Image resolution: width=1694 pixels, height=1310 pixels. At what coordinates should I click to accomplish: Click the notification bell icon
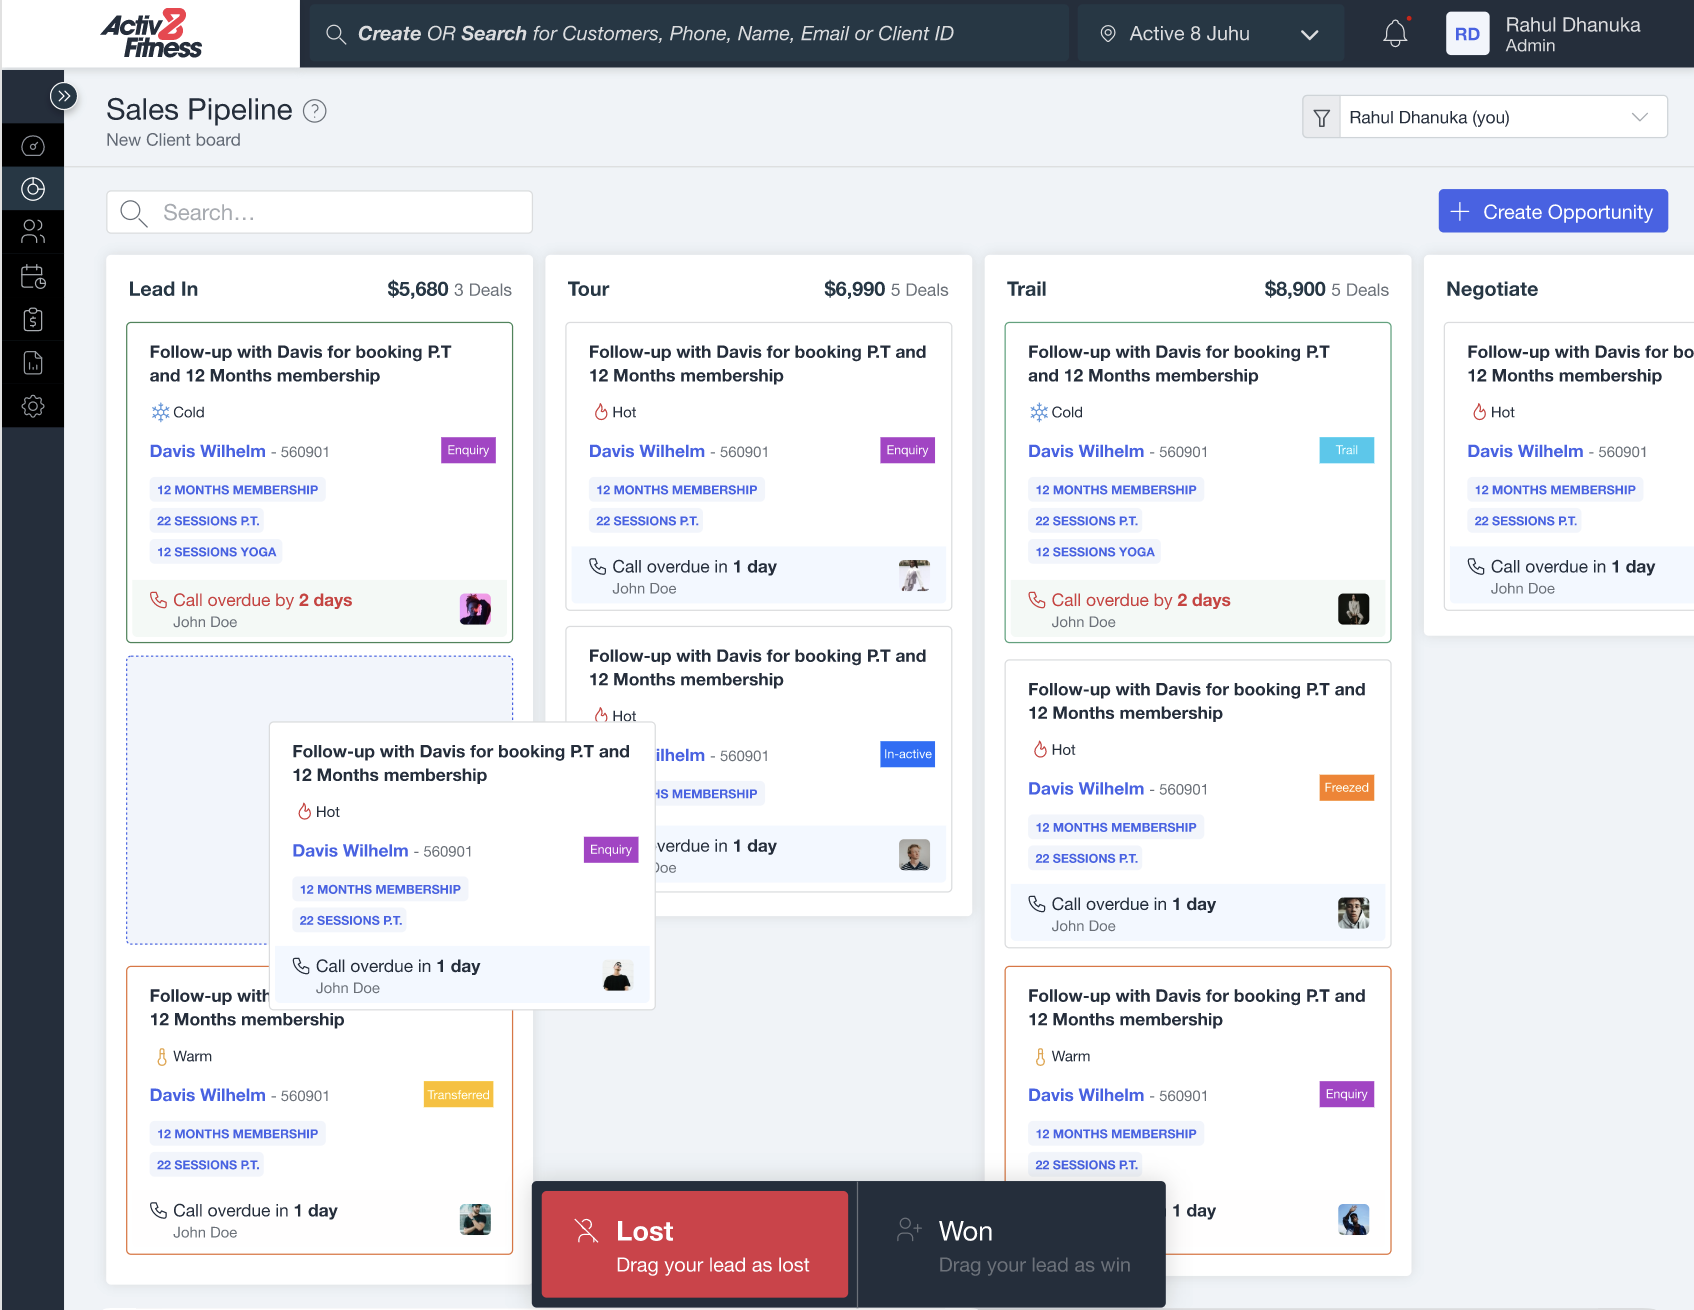click(1395, 34)
